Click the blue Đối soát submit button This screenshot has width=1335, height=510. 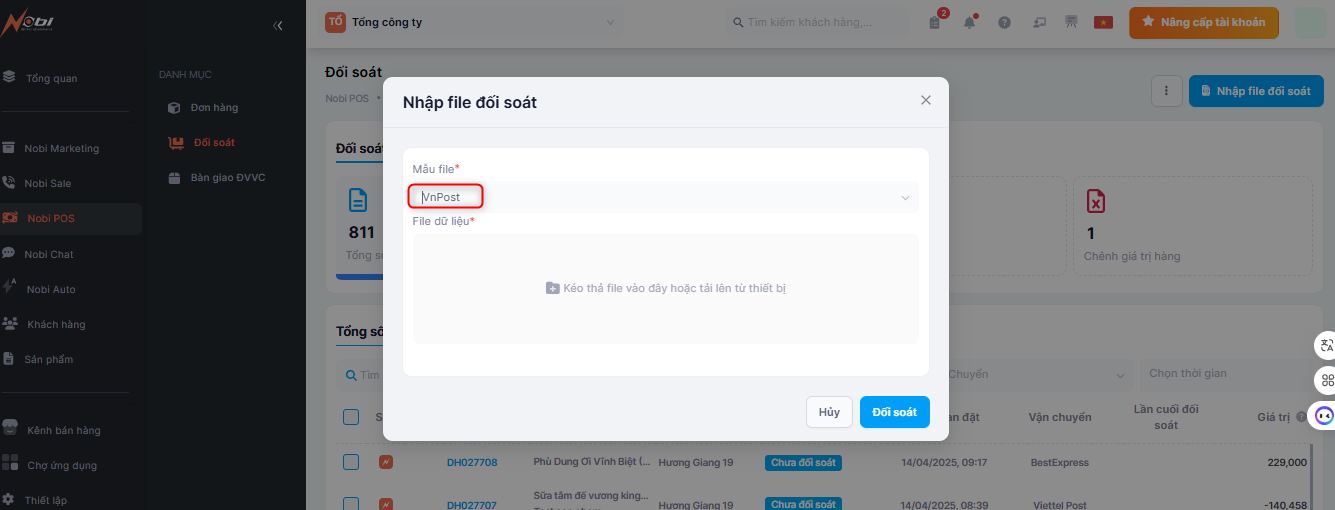[894, 412]
